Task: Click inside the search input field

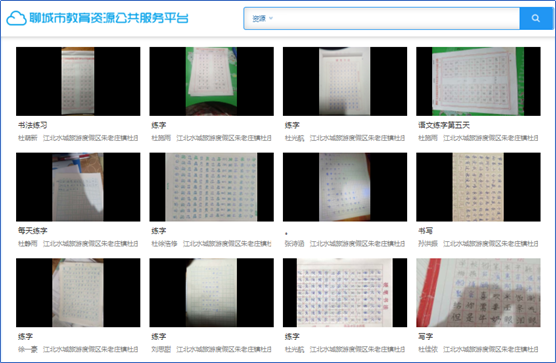Action: (396, 18)
